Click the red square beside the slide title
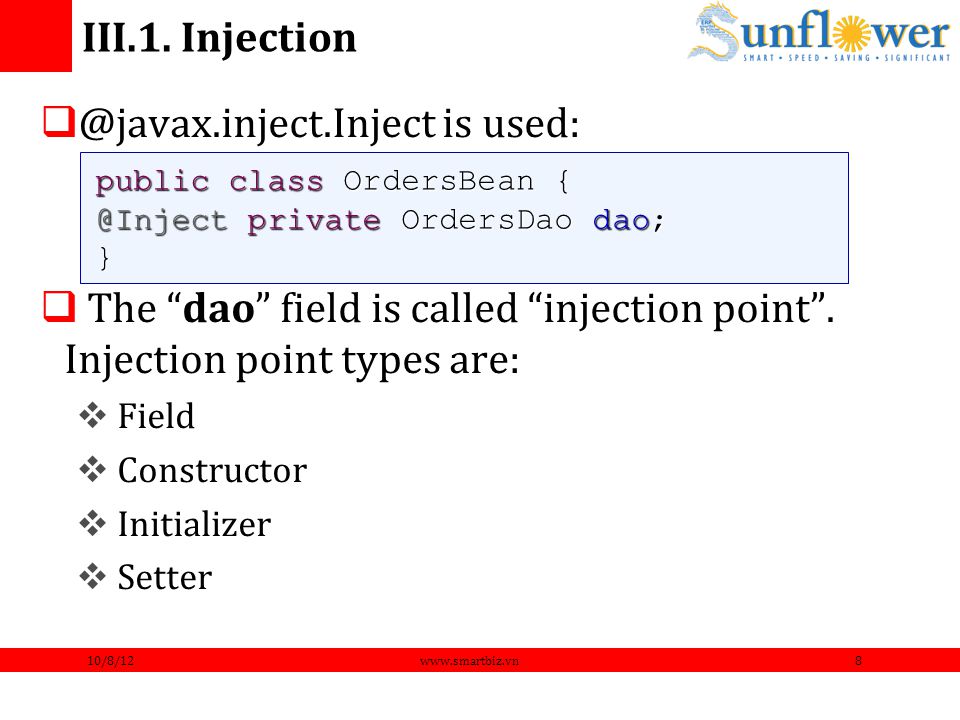The height and width of the screenshot is (720, 960). 36,36
